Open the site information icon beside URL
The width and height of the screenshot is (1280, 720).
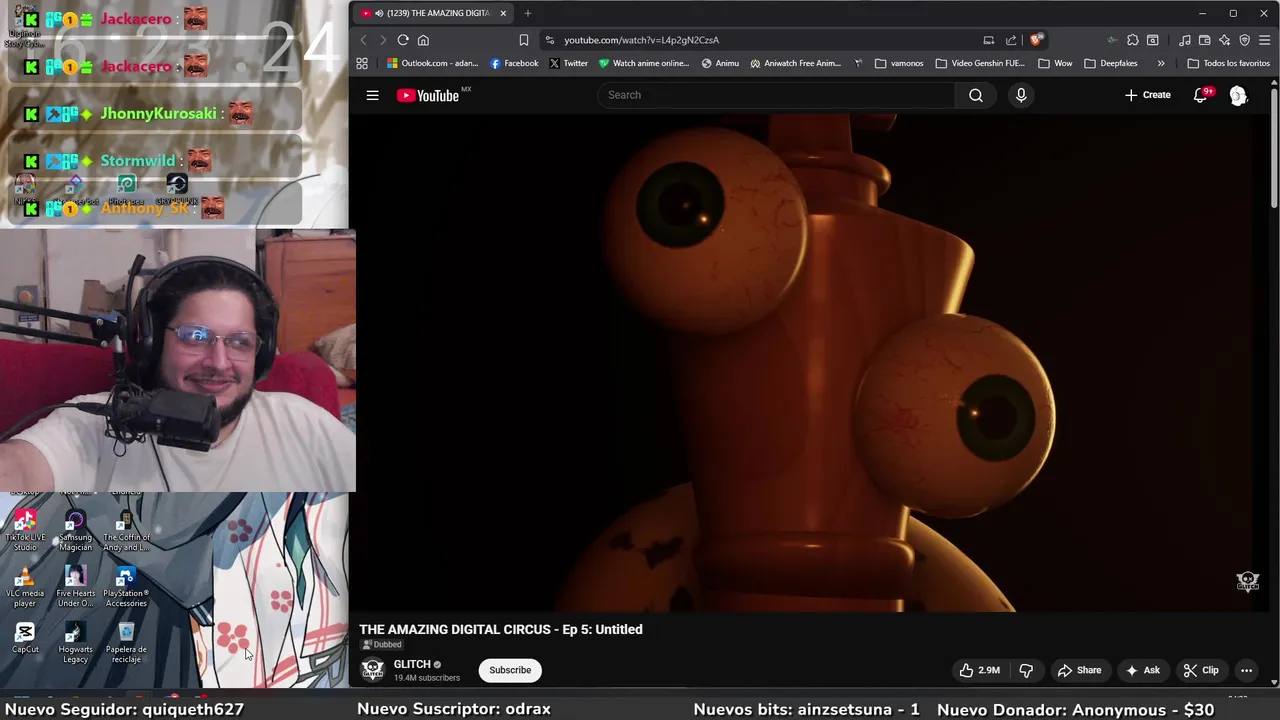549,40
